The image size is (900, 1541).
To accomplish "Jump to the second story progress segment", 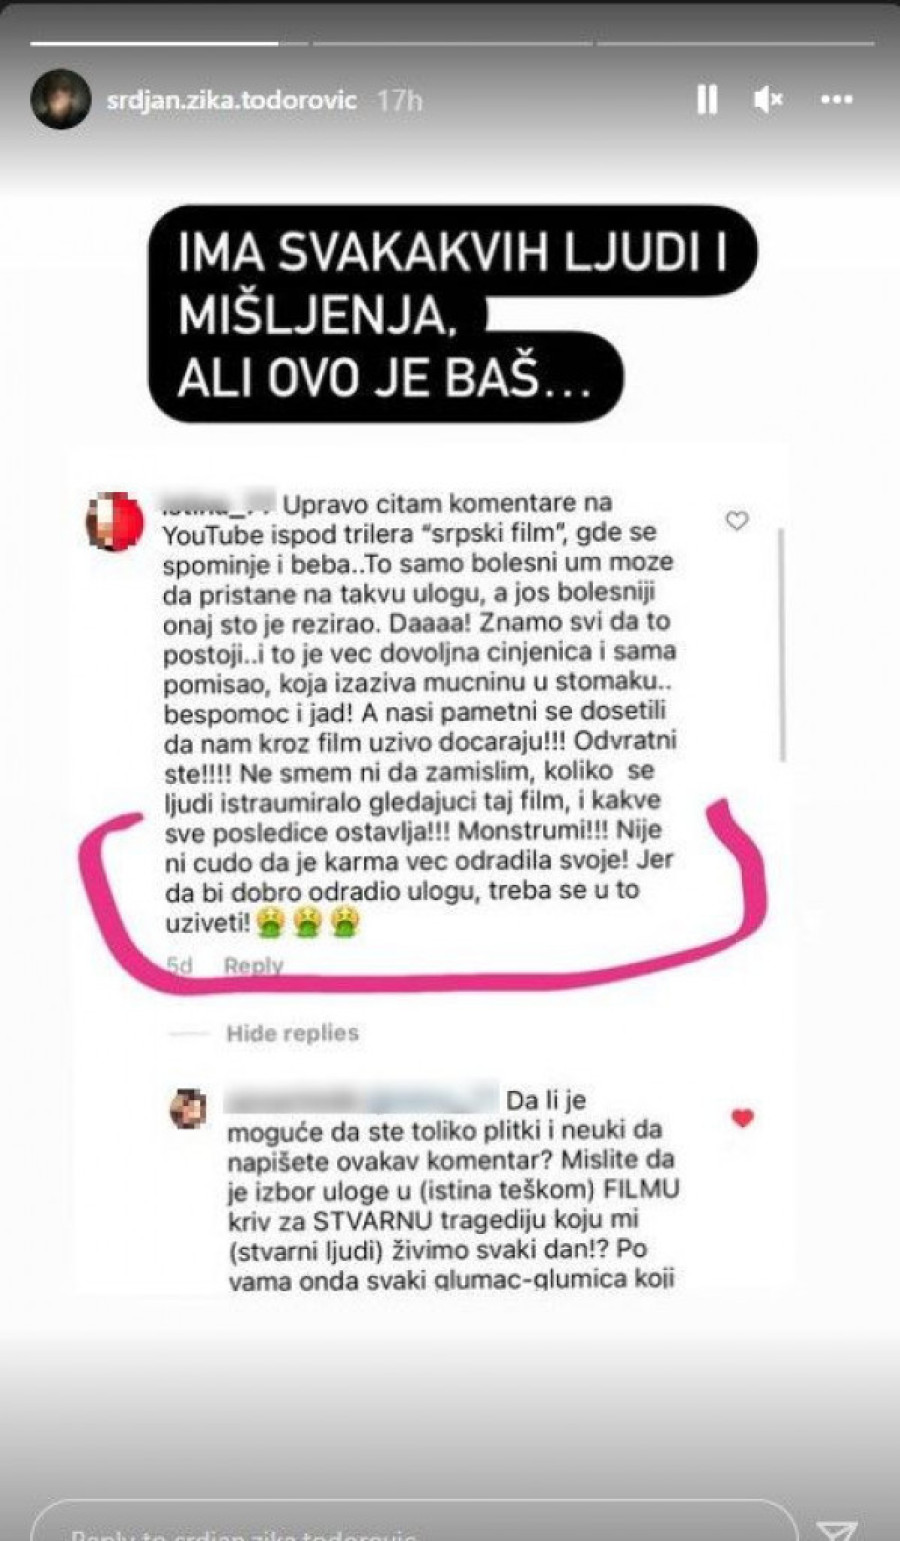I will [x=451, y=43].
